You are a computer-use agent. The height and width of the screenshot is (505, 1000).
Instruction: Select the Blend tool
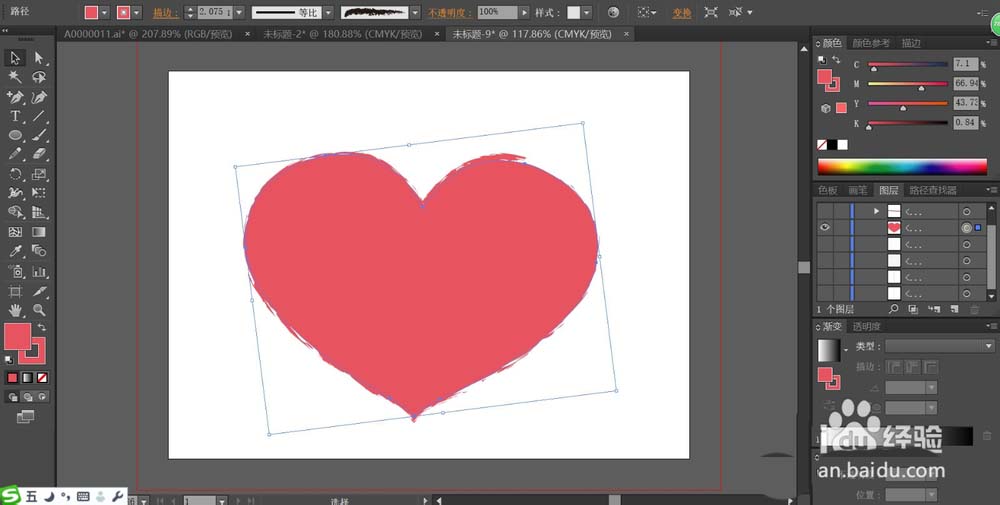pos(39,251)
